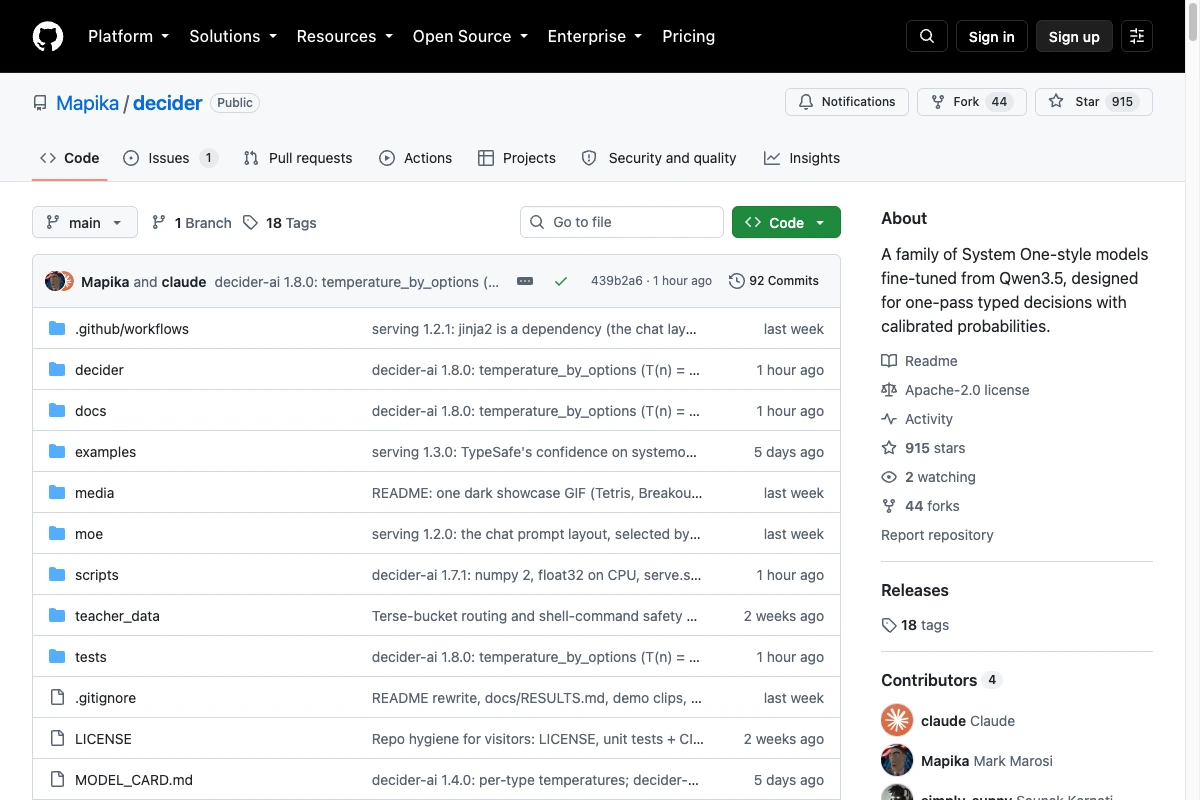Open the 18 Tags link near branch selector
1200x800 pixels.
(280, 223)
